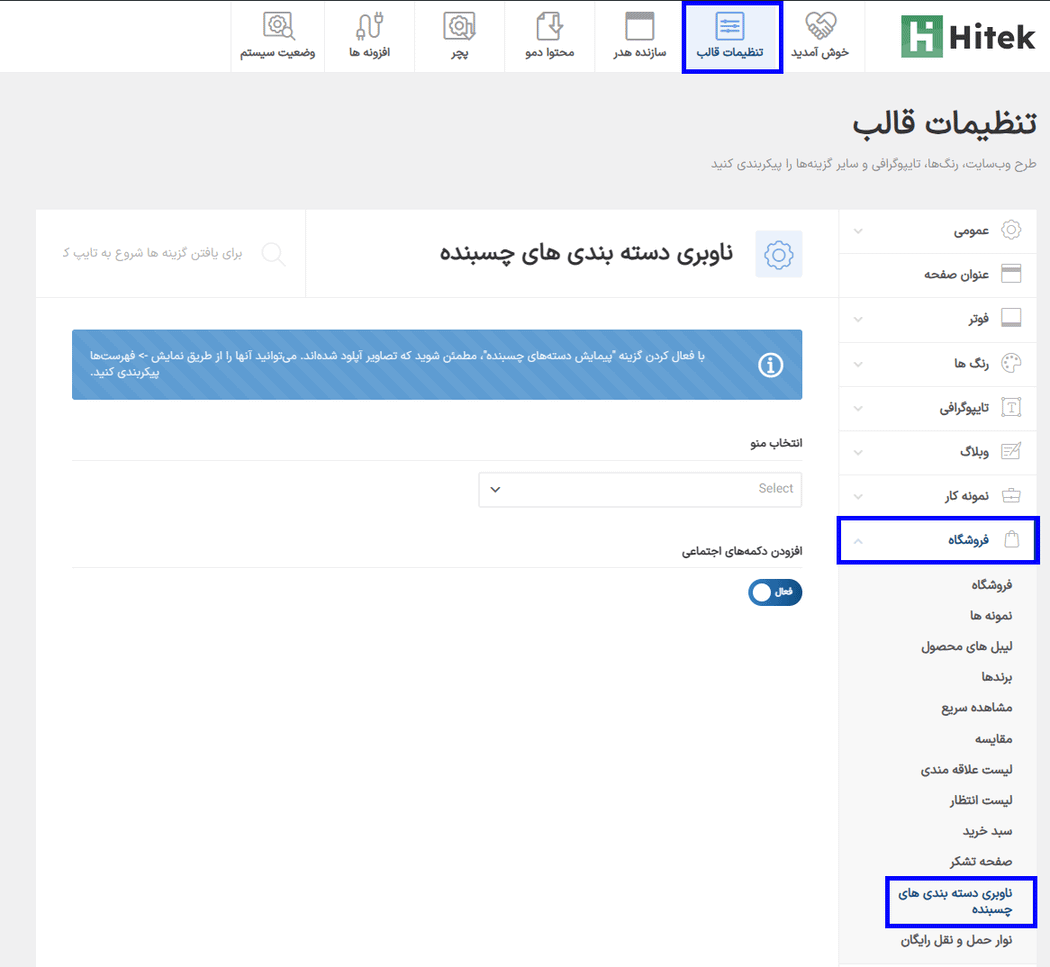Toggle افزودن دکمه‌های اجتماعی switch
Viewport: 1050px width, 967px height.
[775, 592]
